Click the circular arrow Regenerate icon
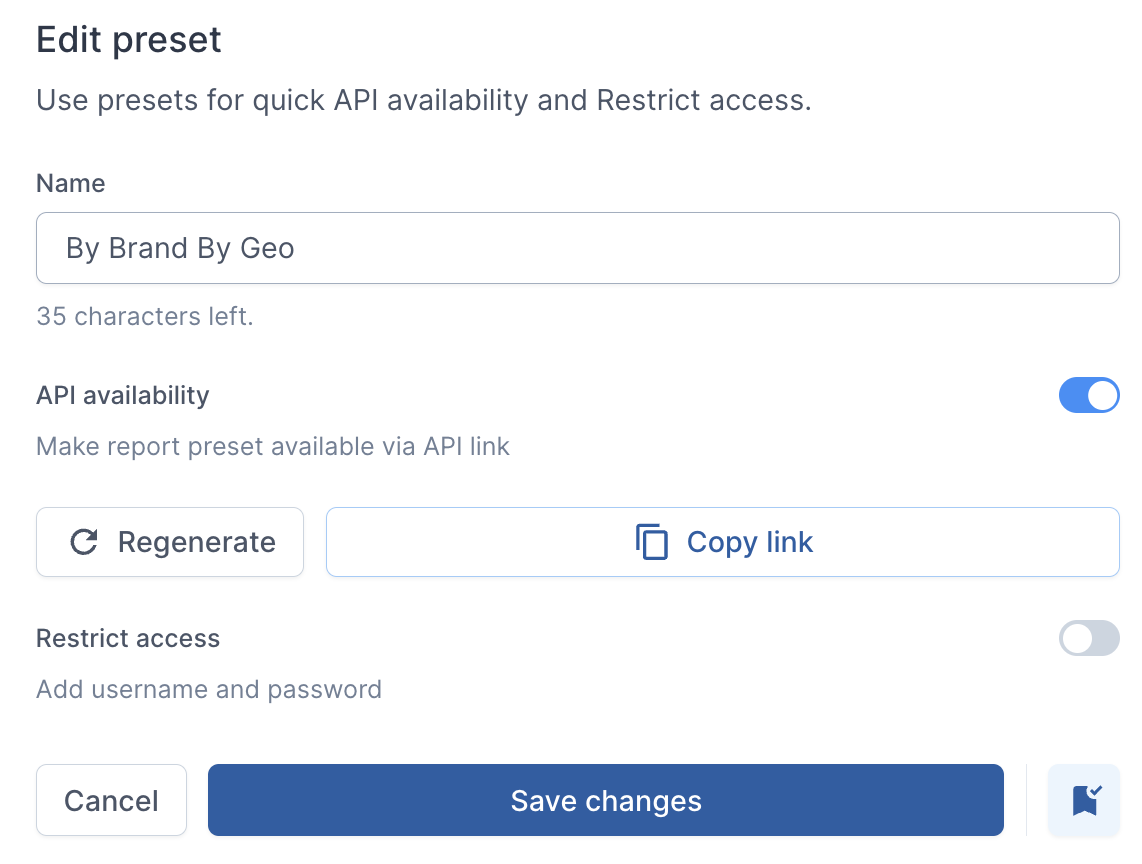The height and width of the screenshot is (864, 1142). click(x=84, y=542)
